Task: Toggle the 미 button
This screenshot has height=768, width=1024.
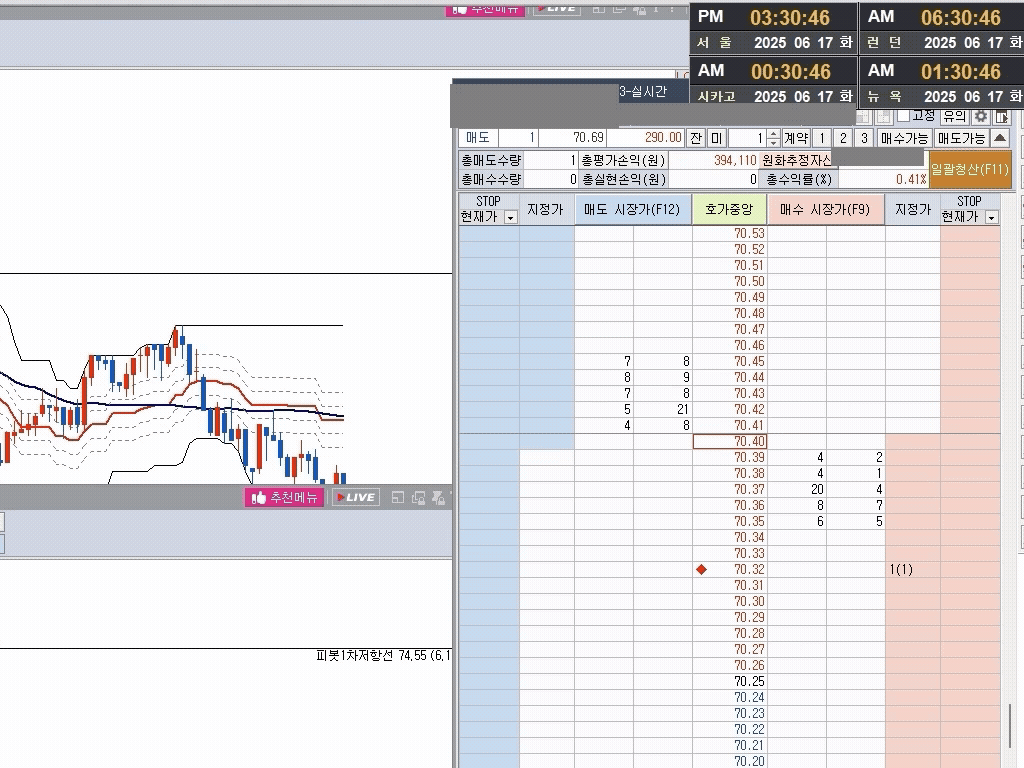Action: coord(716,138)
